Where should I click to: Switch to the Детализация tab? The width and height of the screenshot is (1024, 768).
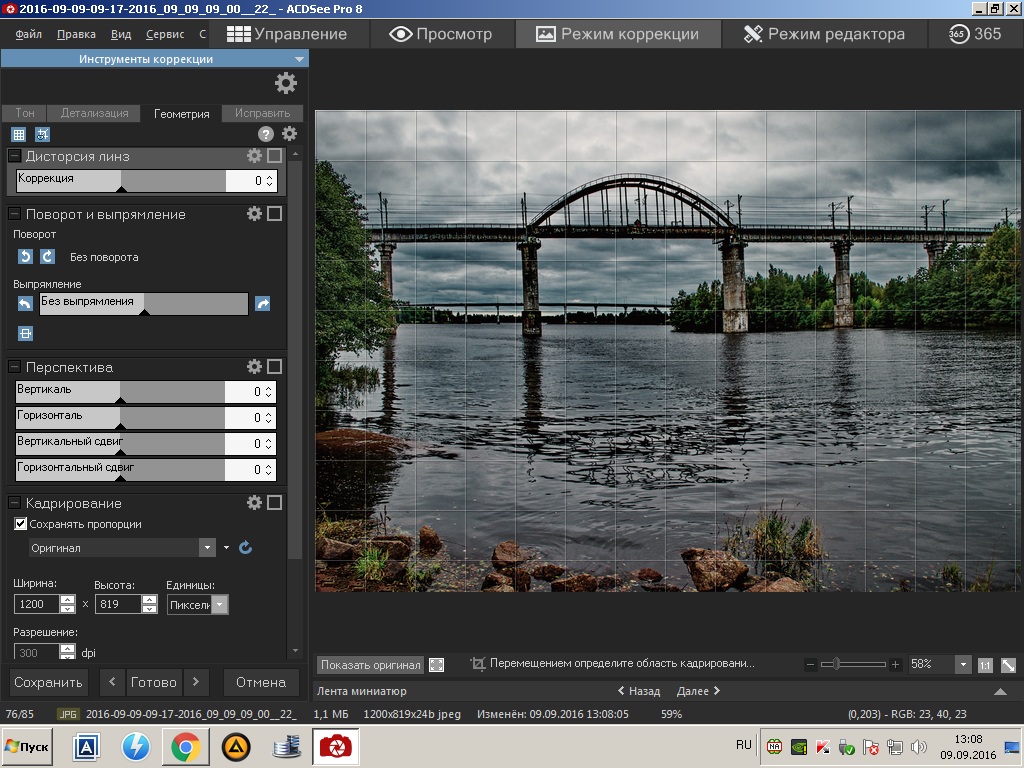coord(95,113)
